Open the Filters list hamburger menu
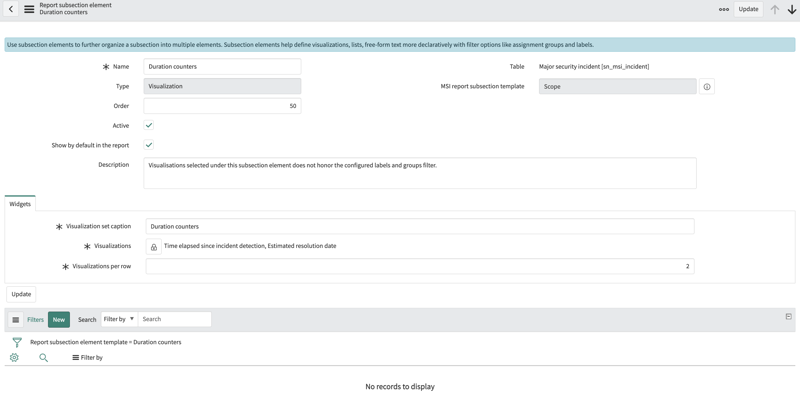 (x=15, y=320)
